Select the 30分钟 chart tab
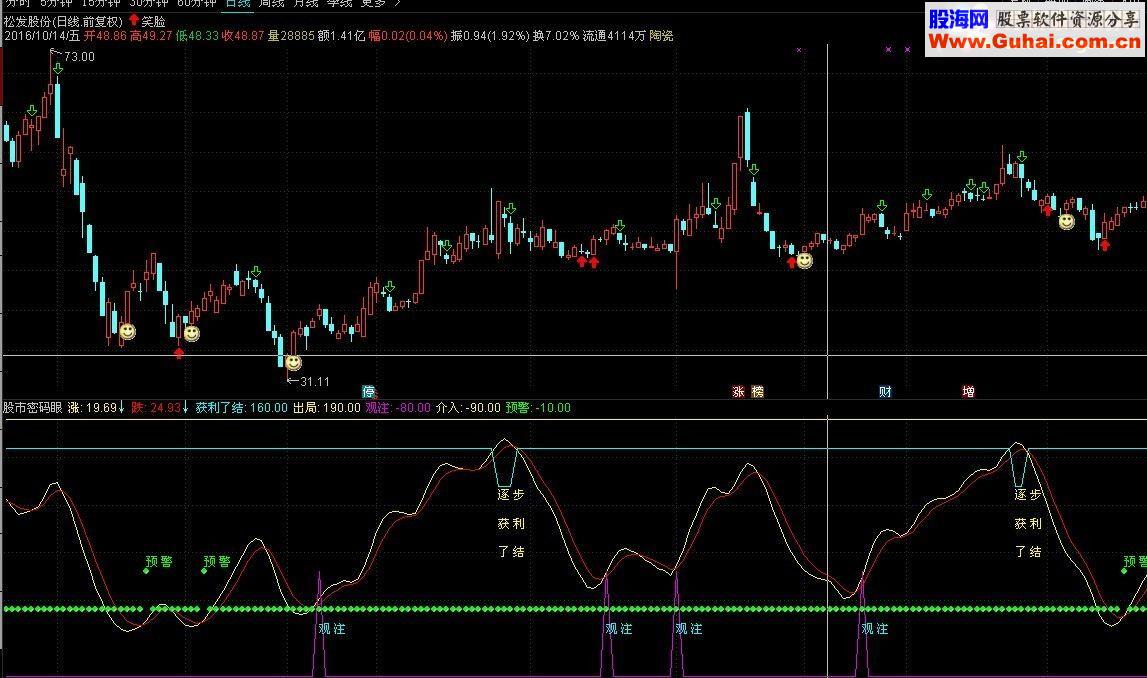This screenshot has width=1147, height=678. click(x=149, y=4)
